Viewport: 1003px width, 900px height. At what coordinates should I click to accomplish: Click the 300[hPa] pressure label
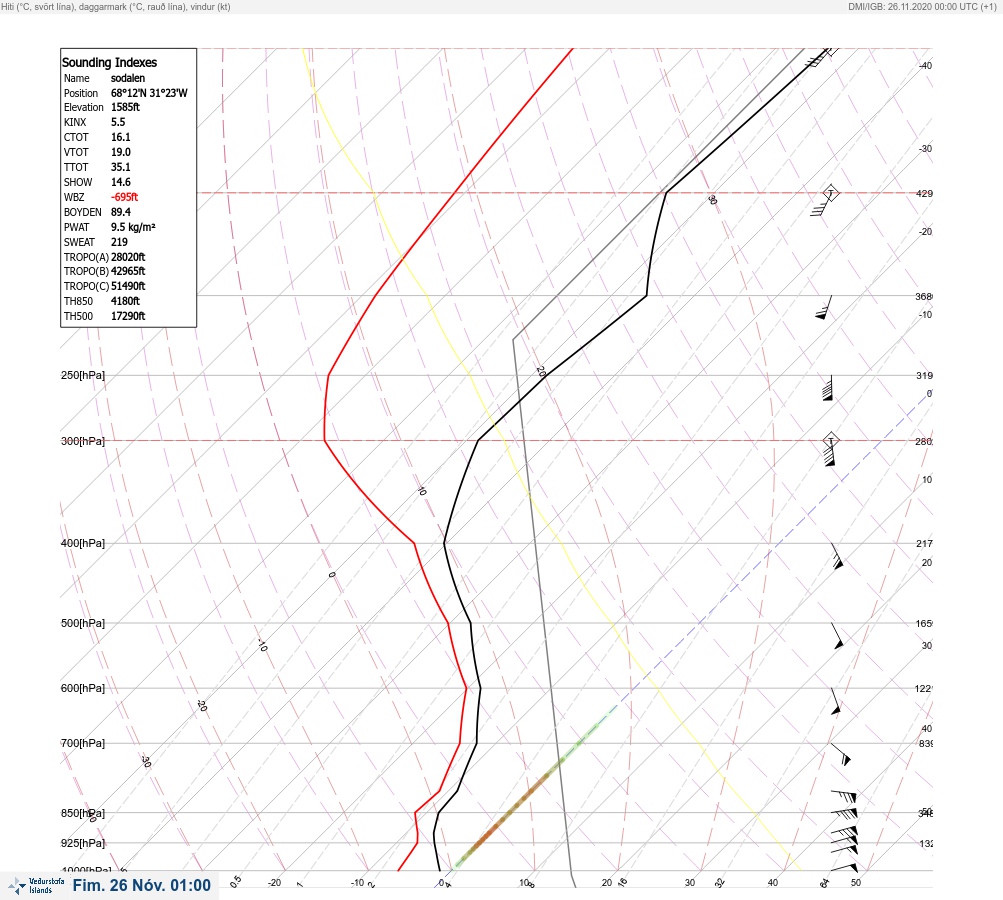[x=83, y=441]
